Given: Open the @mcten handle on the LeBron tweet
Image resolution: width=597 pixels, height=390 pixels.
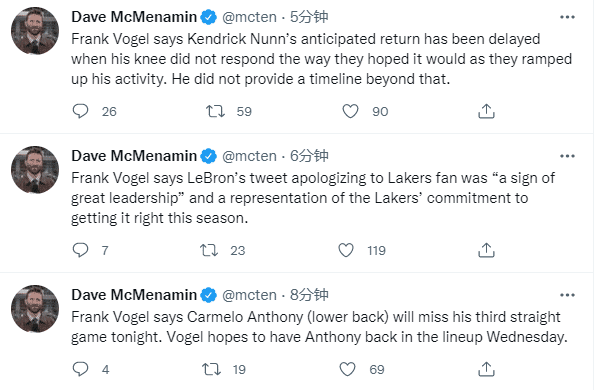Looking at the screenshot, I should (249, 156).
